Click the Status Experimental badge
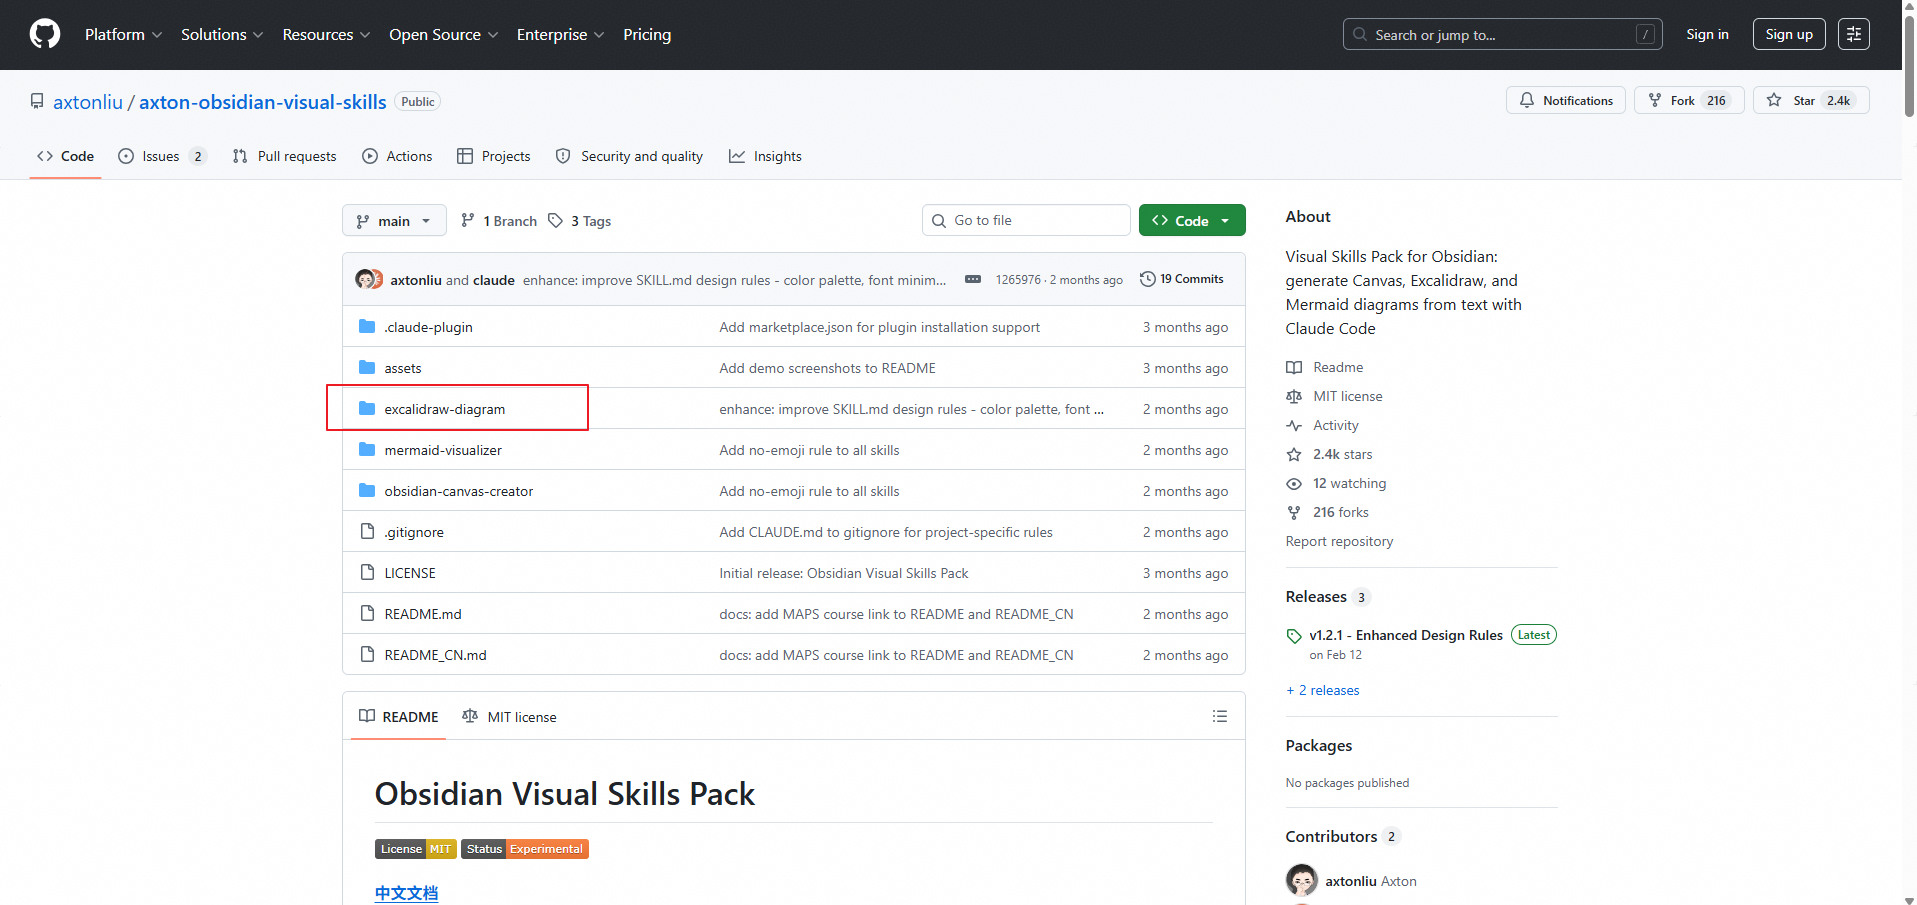The width and height of the screenshot is (1917, 905). (525, 849)
